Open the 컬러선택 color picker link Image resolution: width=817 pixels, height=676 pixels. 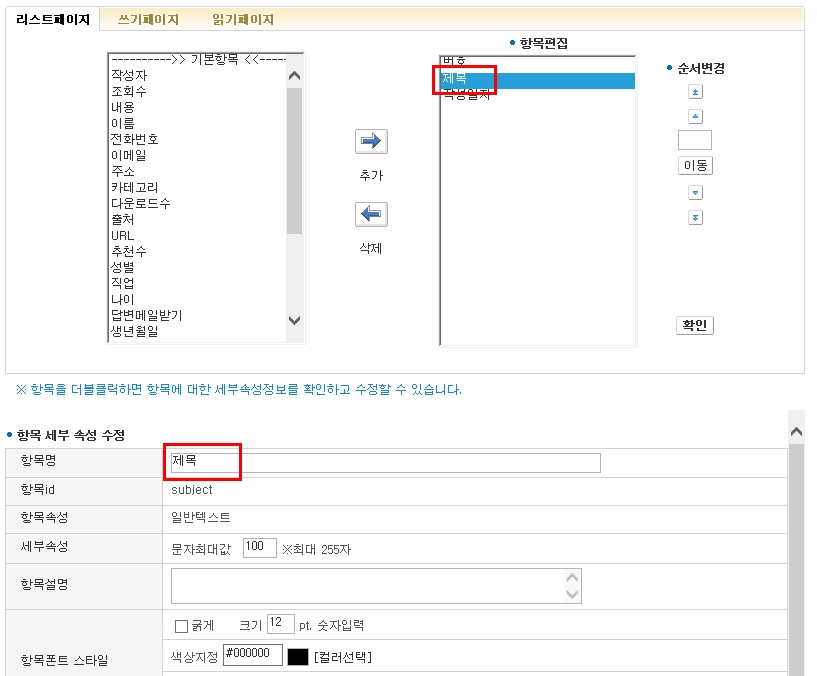click(x=343, y=657)
